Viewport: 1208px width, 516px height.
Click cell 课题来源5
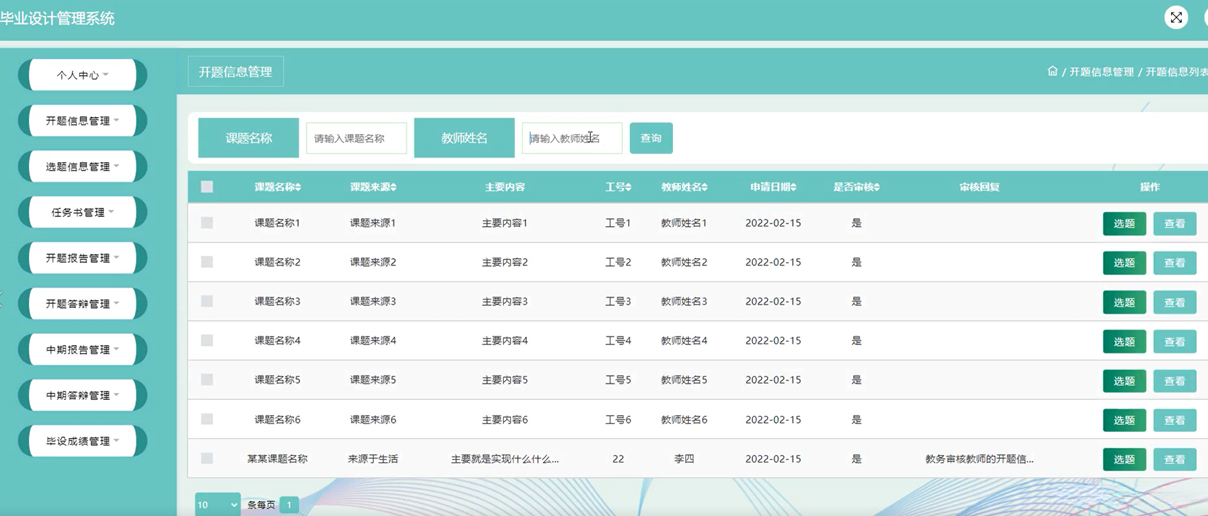tap(373, 380)
